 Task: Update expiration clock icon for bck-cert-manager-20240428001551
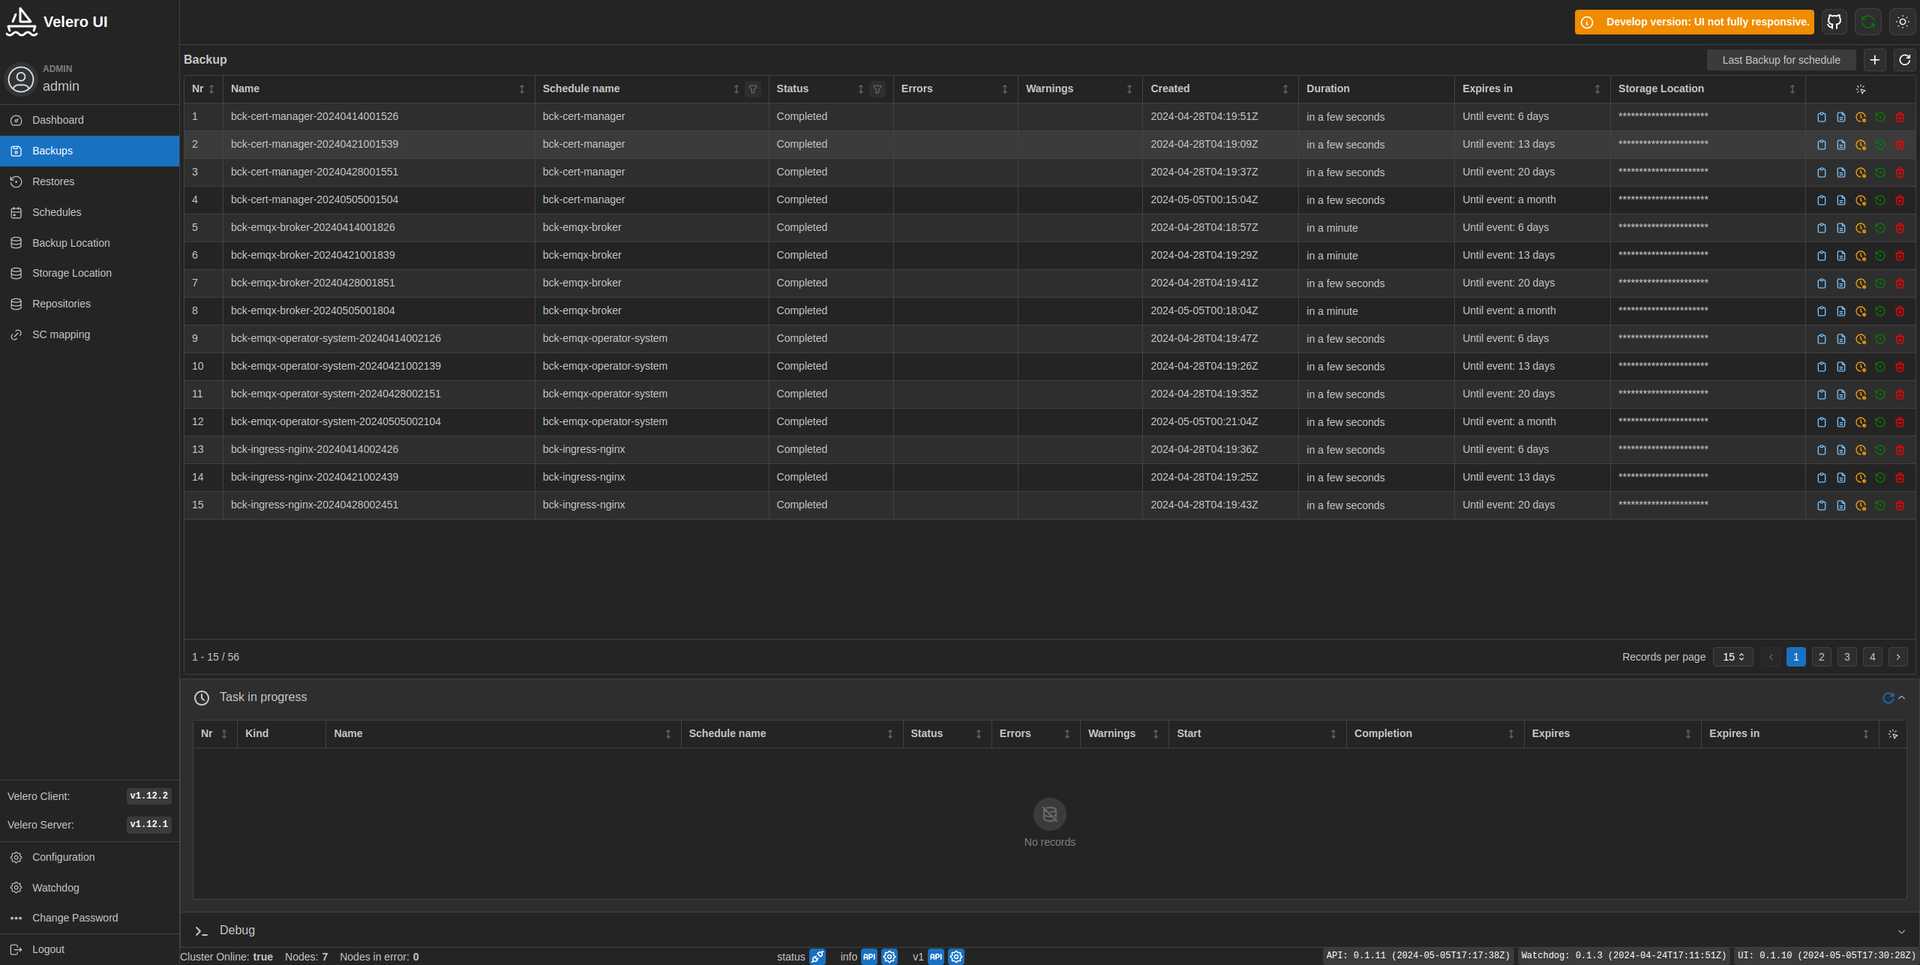click(x=1861, y=173)
